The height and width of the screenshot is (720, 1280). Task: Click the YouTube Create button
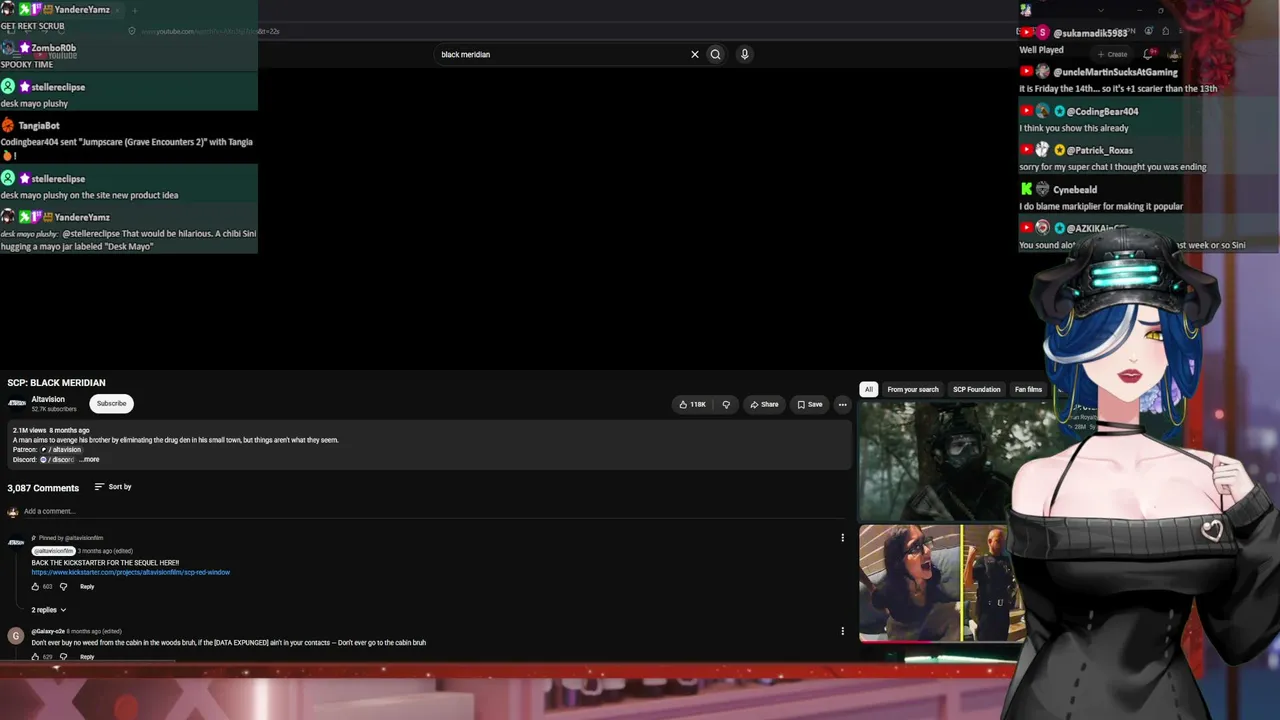click(1112, 54)
